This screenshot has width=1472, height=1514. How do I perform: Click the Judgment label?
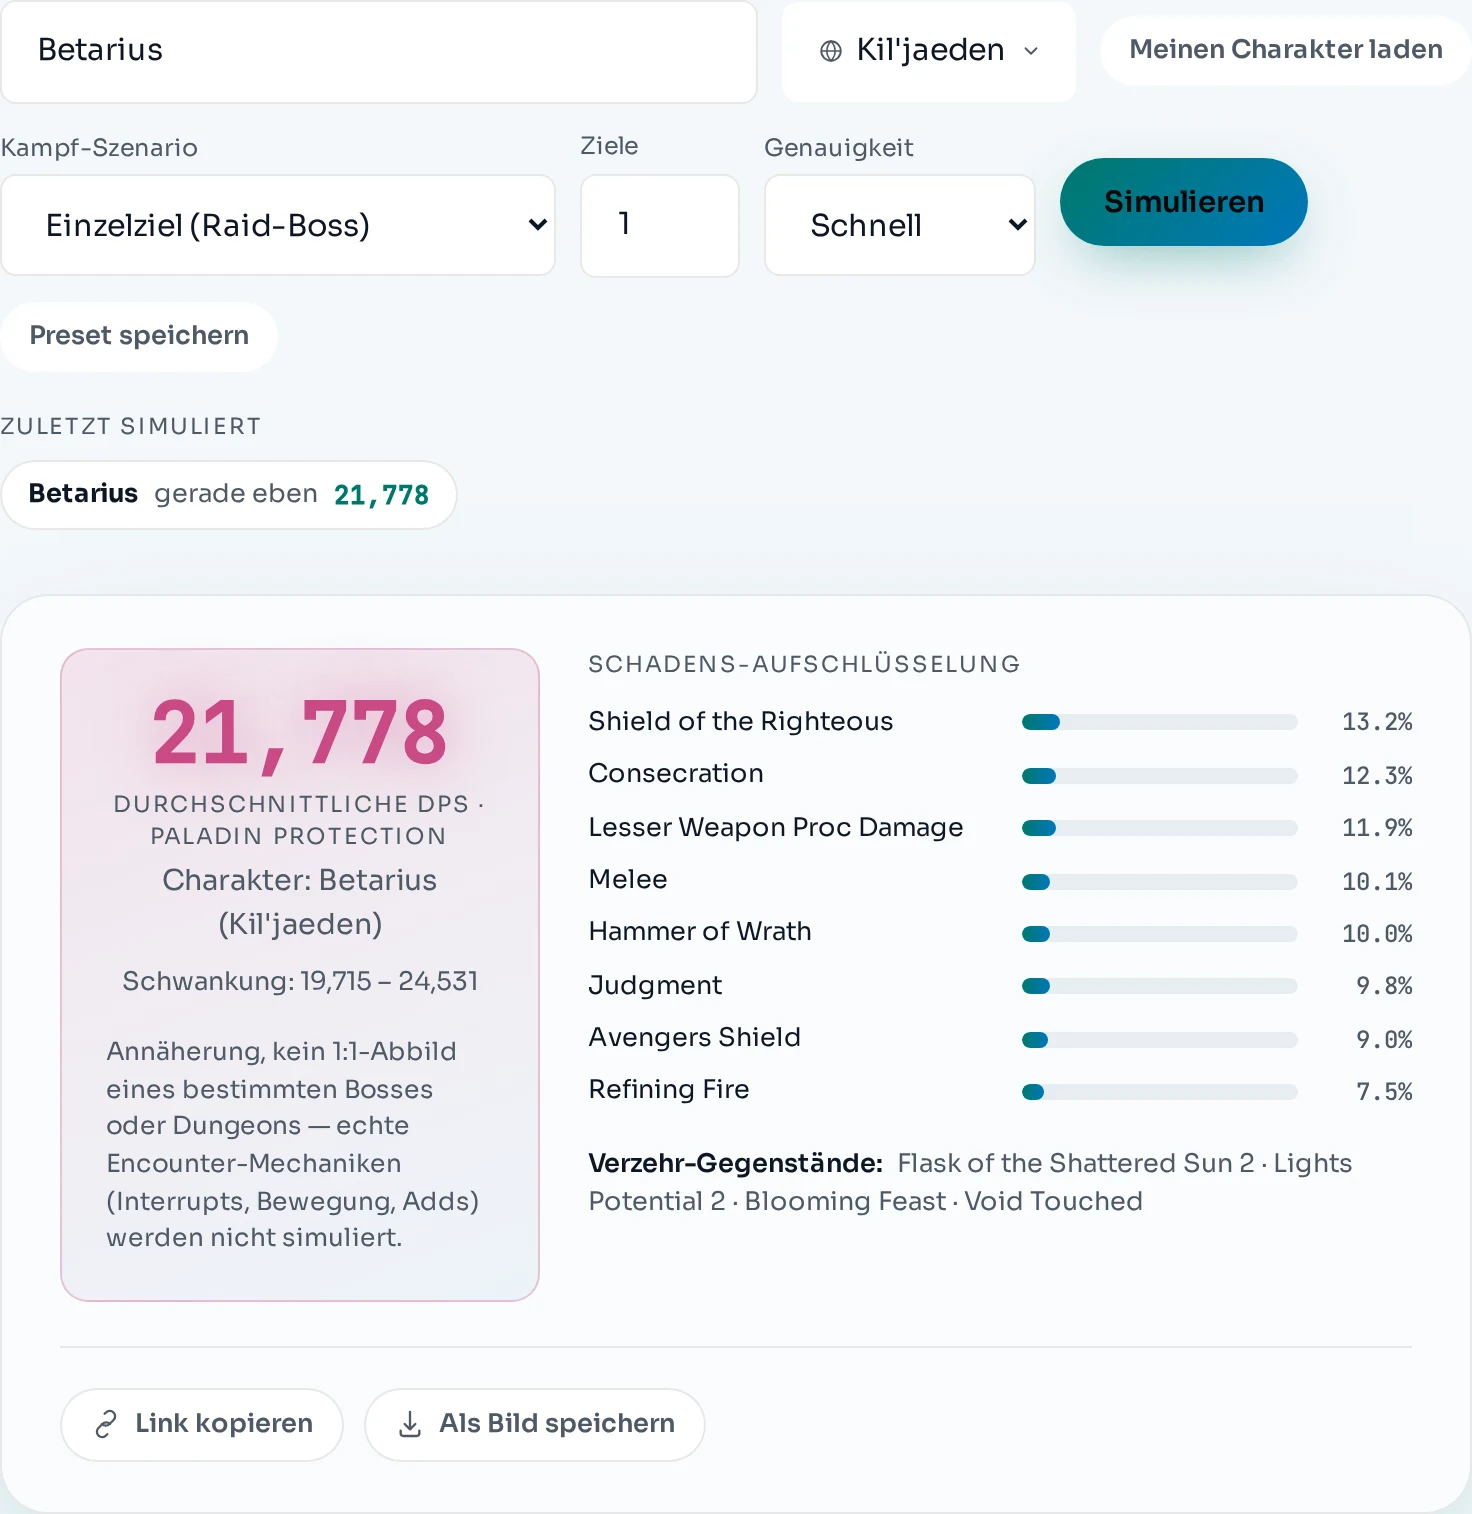pyautogui.click(x=655, y=985)
